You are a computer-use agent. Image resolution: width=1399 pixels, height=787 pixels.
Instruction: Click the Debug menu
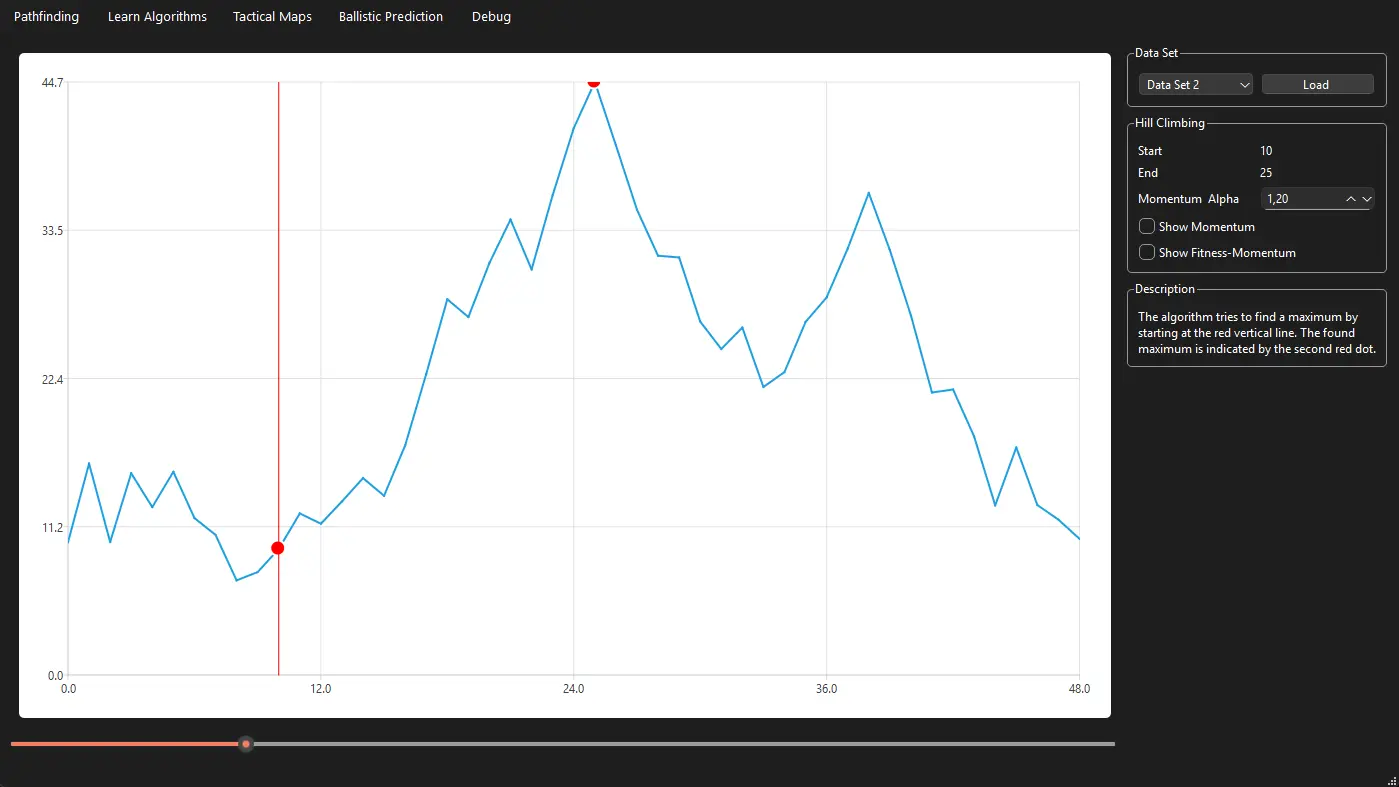click(x=491, y=17)
